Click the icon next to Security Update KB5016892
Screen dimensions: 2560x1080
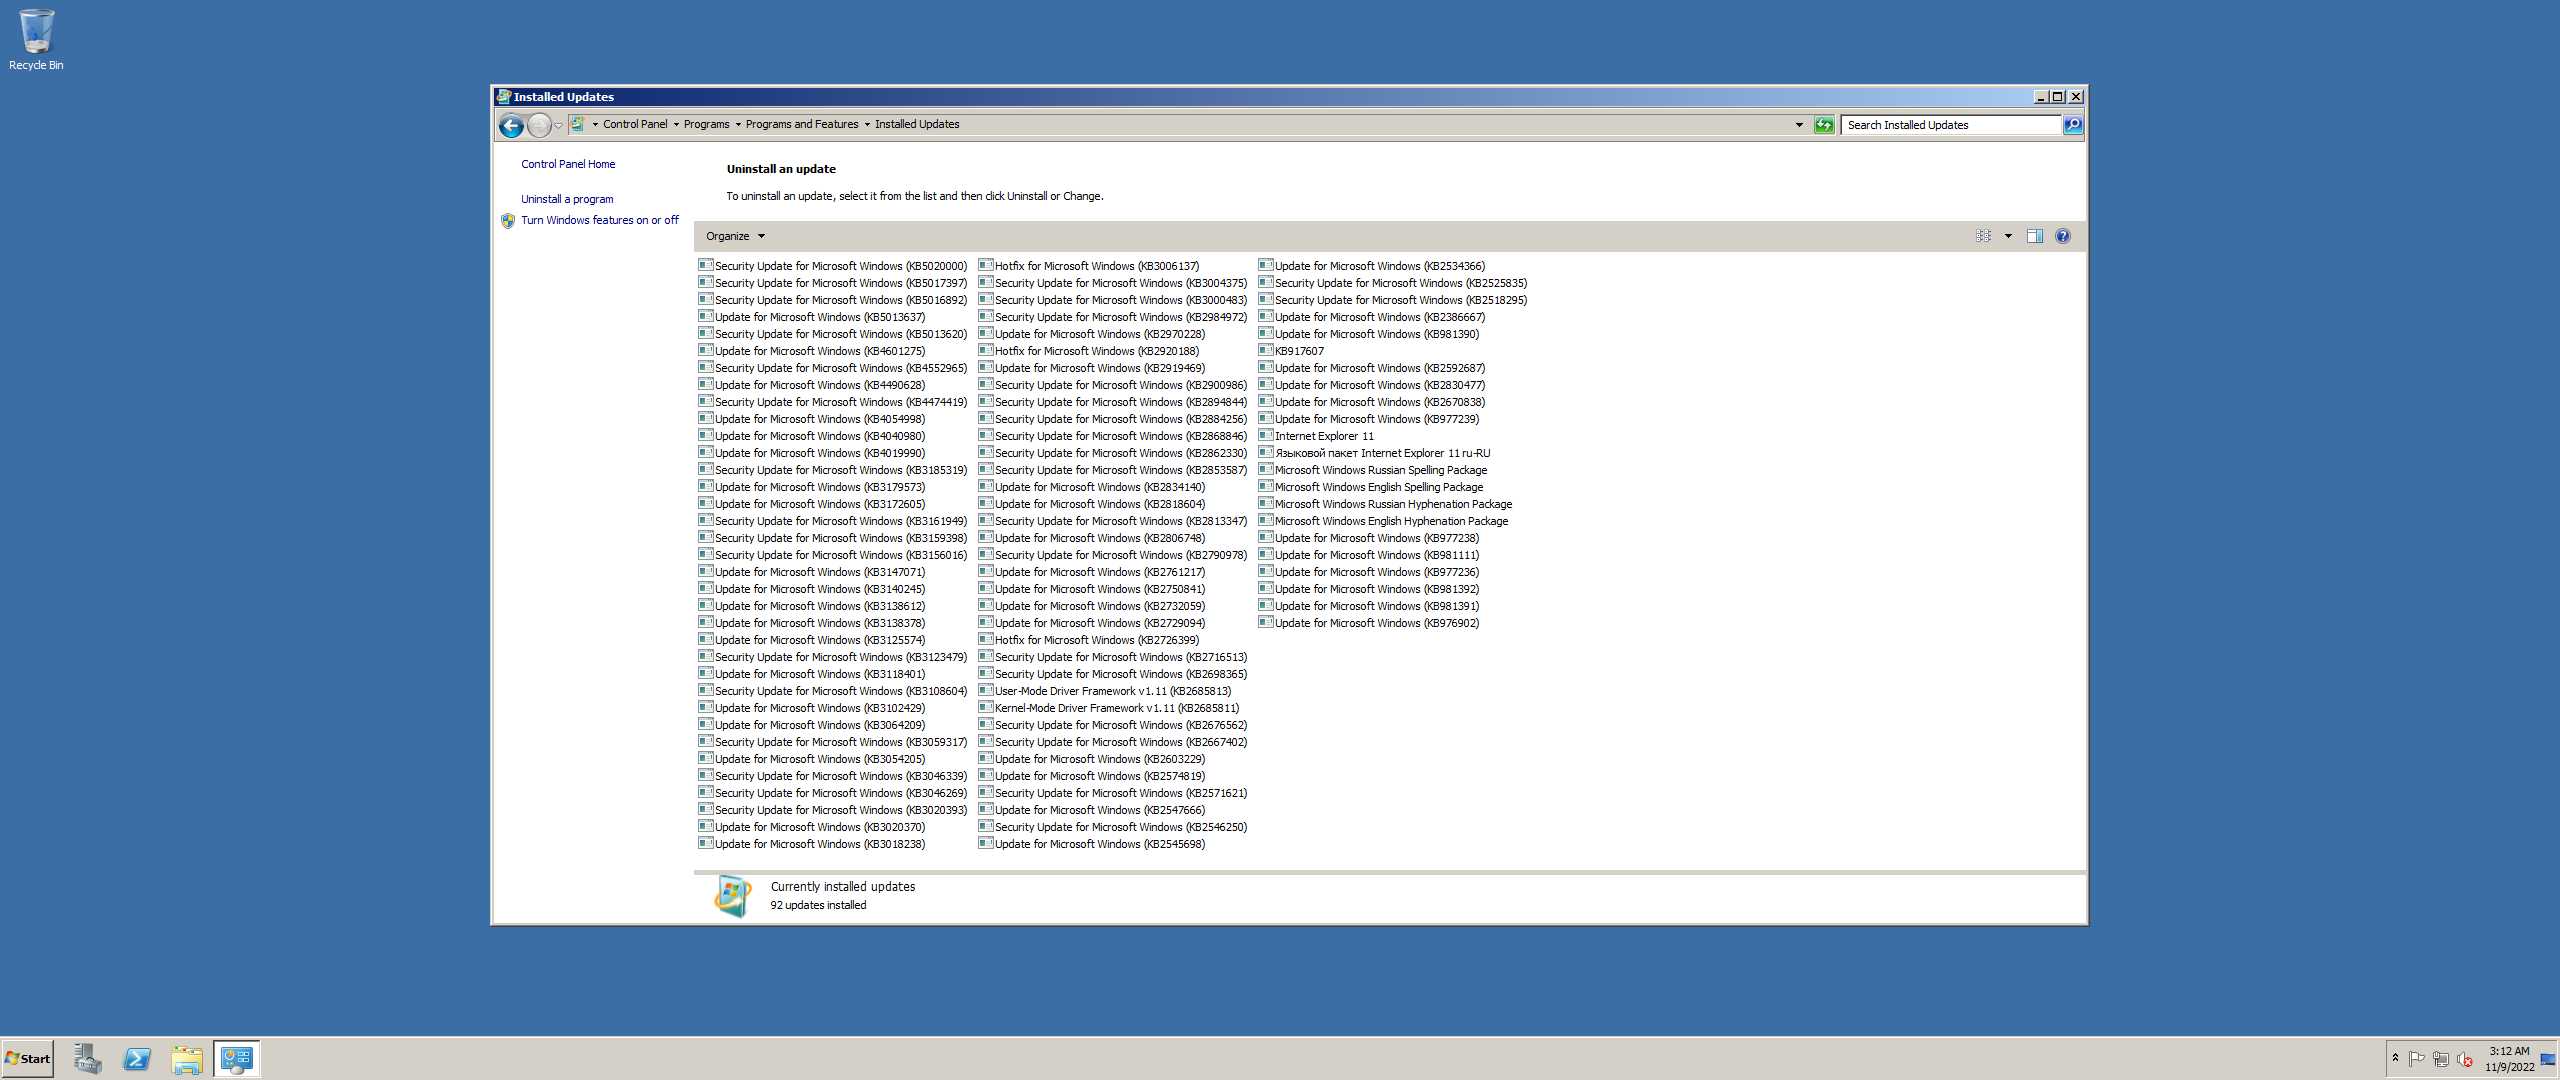click(706, 299)
